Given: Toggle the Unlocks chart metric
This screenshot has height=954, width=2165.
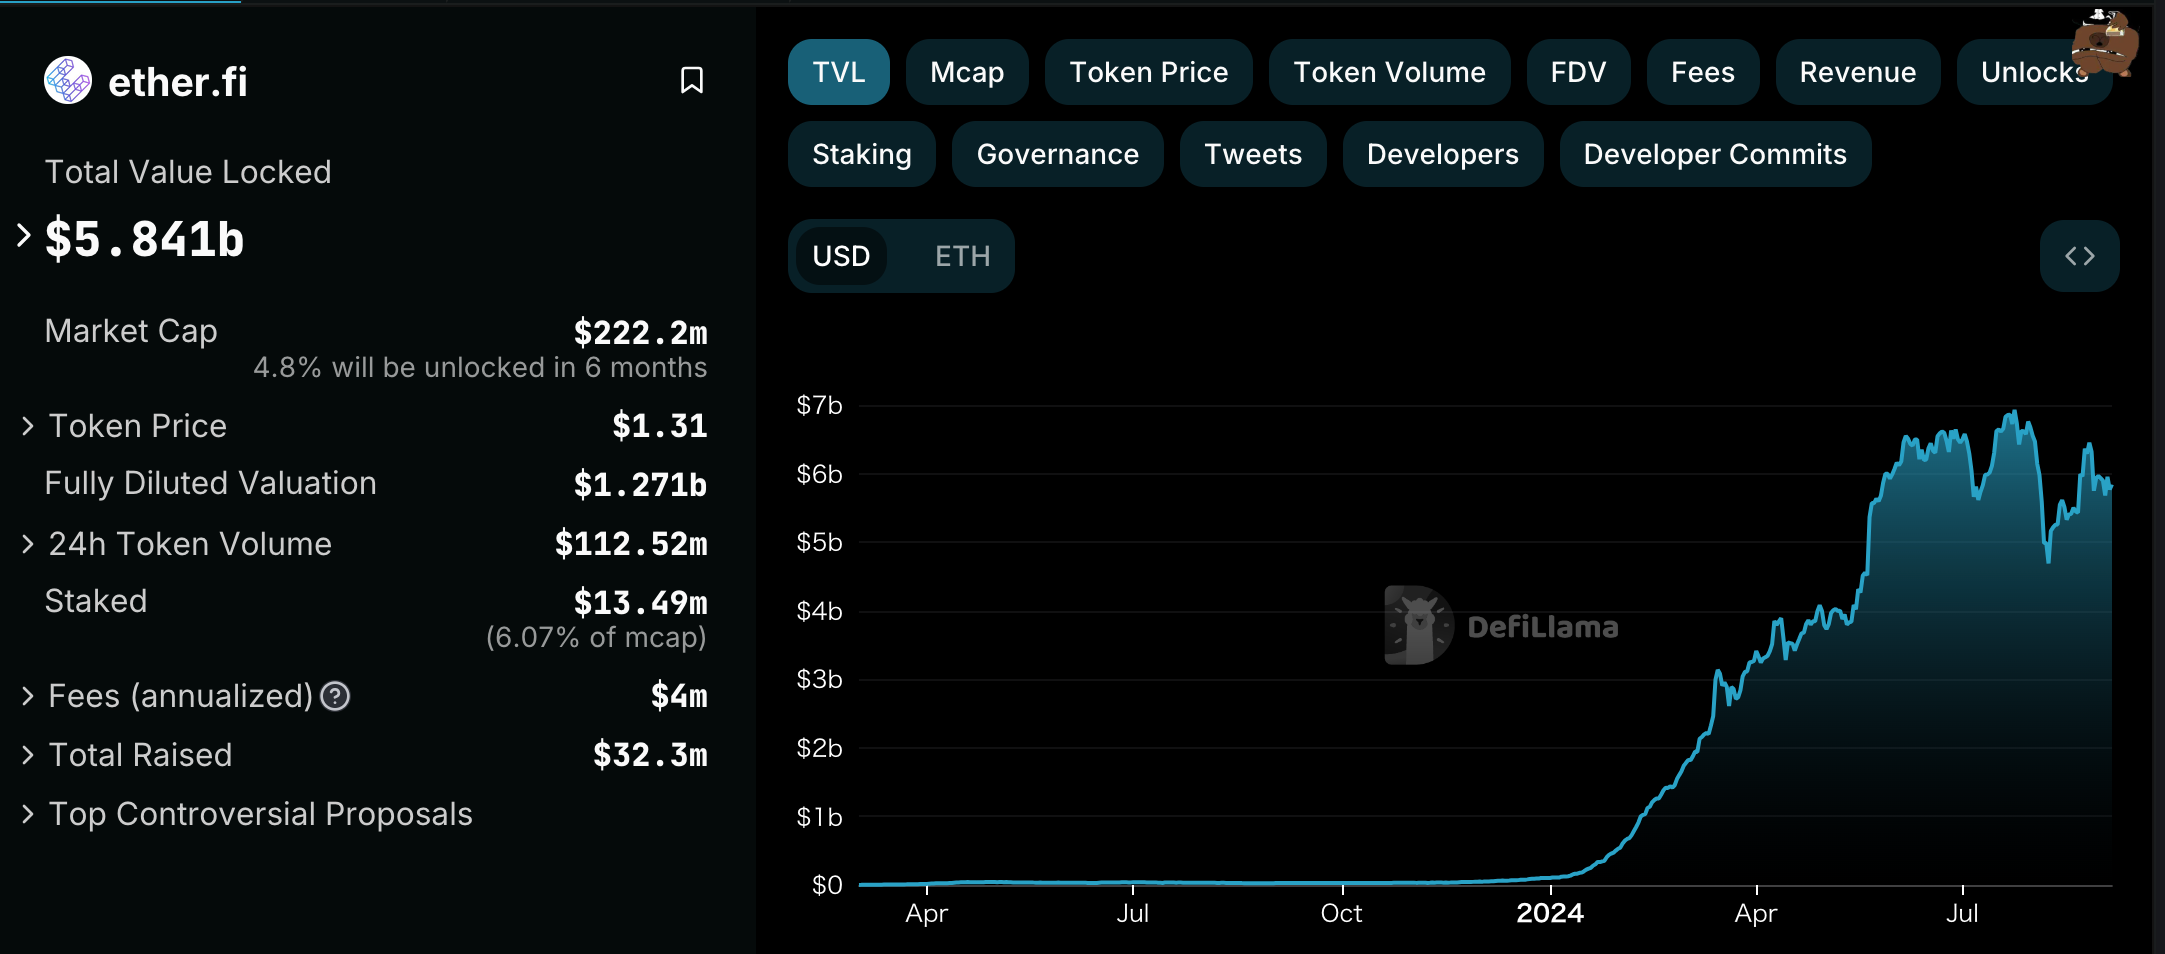Looking at the screenshot, I should click(x=2034, y=72).
